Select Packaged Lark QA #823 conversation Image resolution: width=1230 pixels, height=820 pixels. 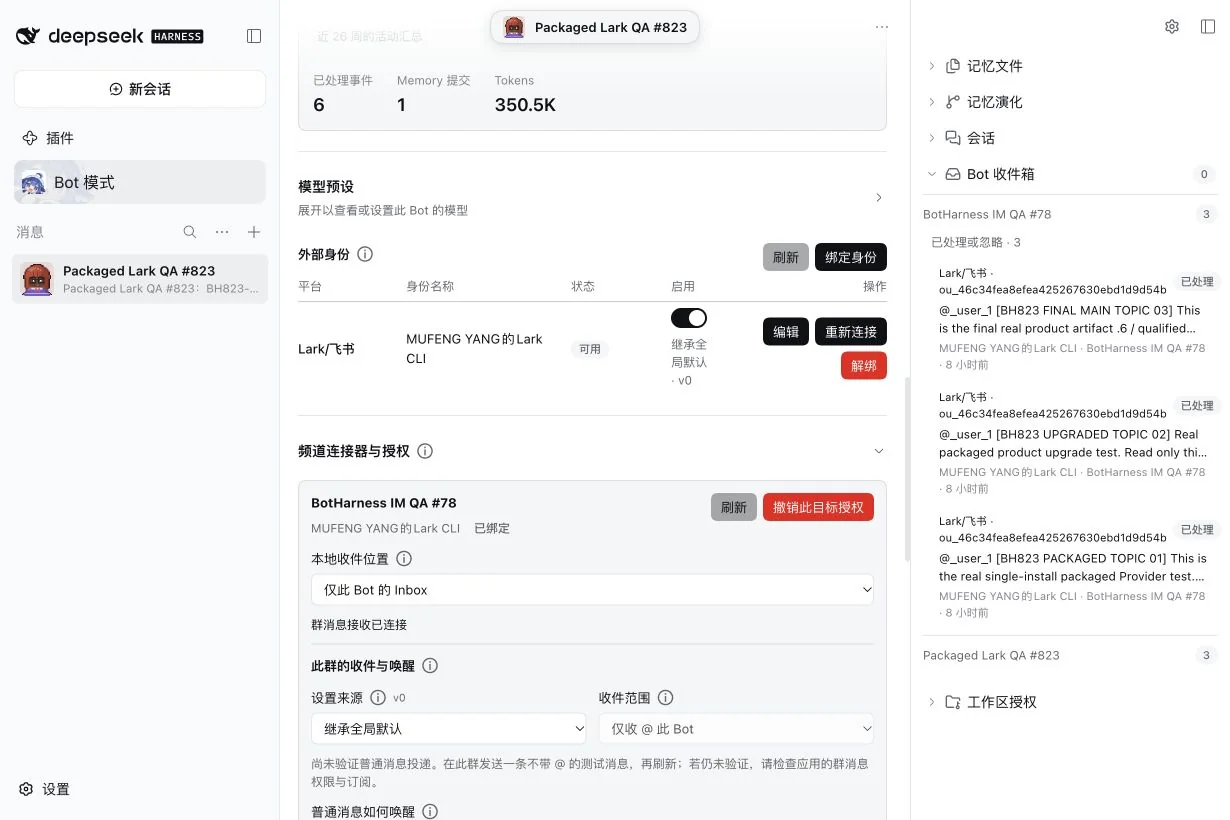[x=141, y=279]
